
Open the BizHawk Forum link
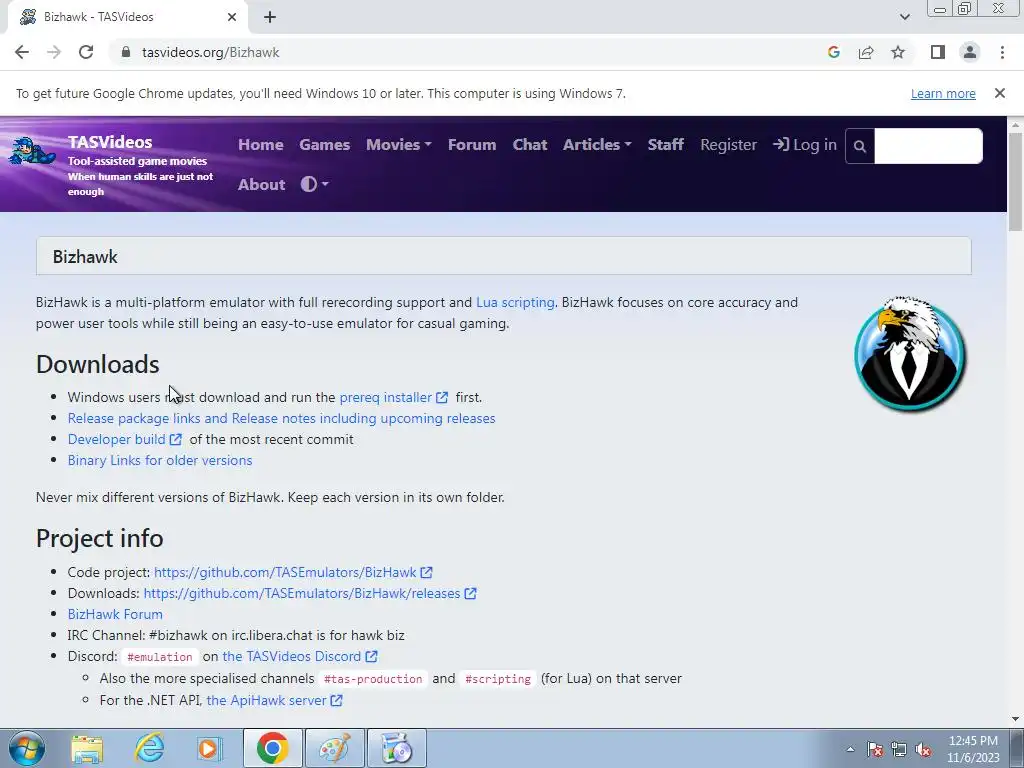pos(115,614)
